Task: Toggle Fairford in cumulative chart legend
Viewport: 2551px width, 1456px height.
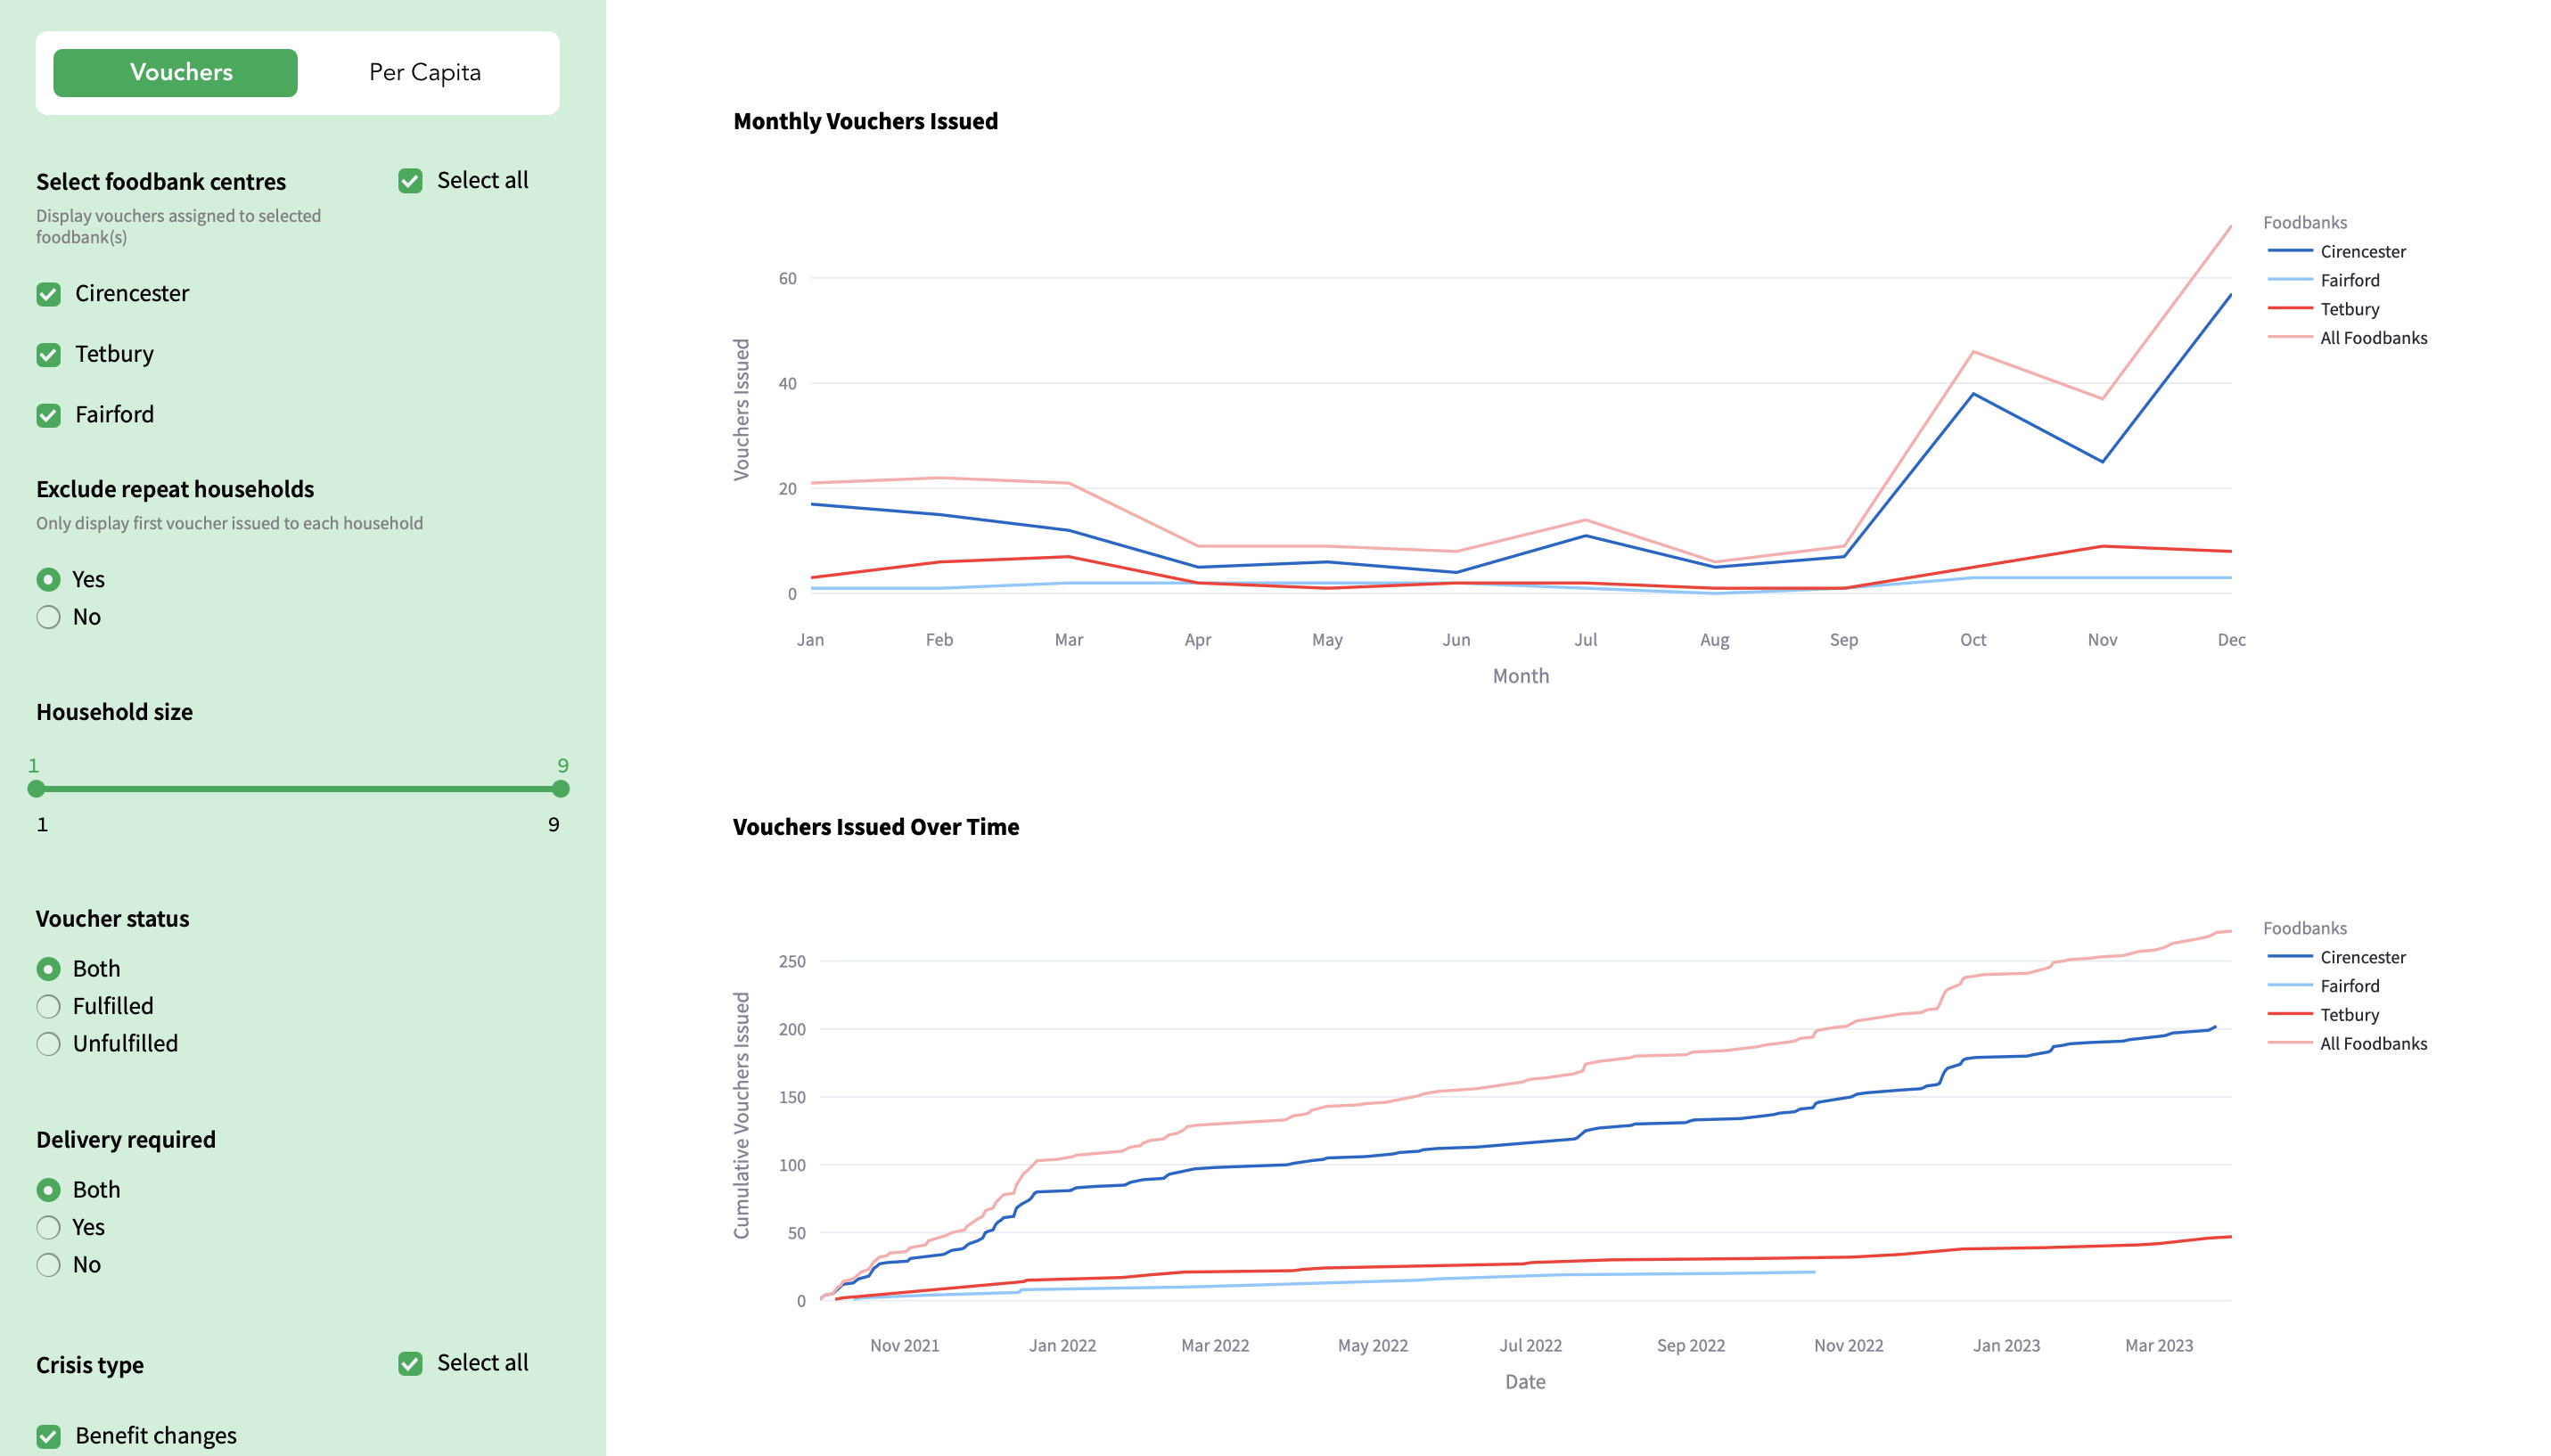Action: (2348, 986)
